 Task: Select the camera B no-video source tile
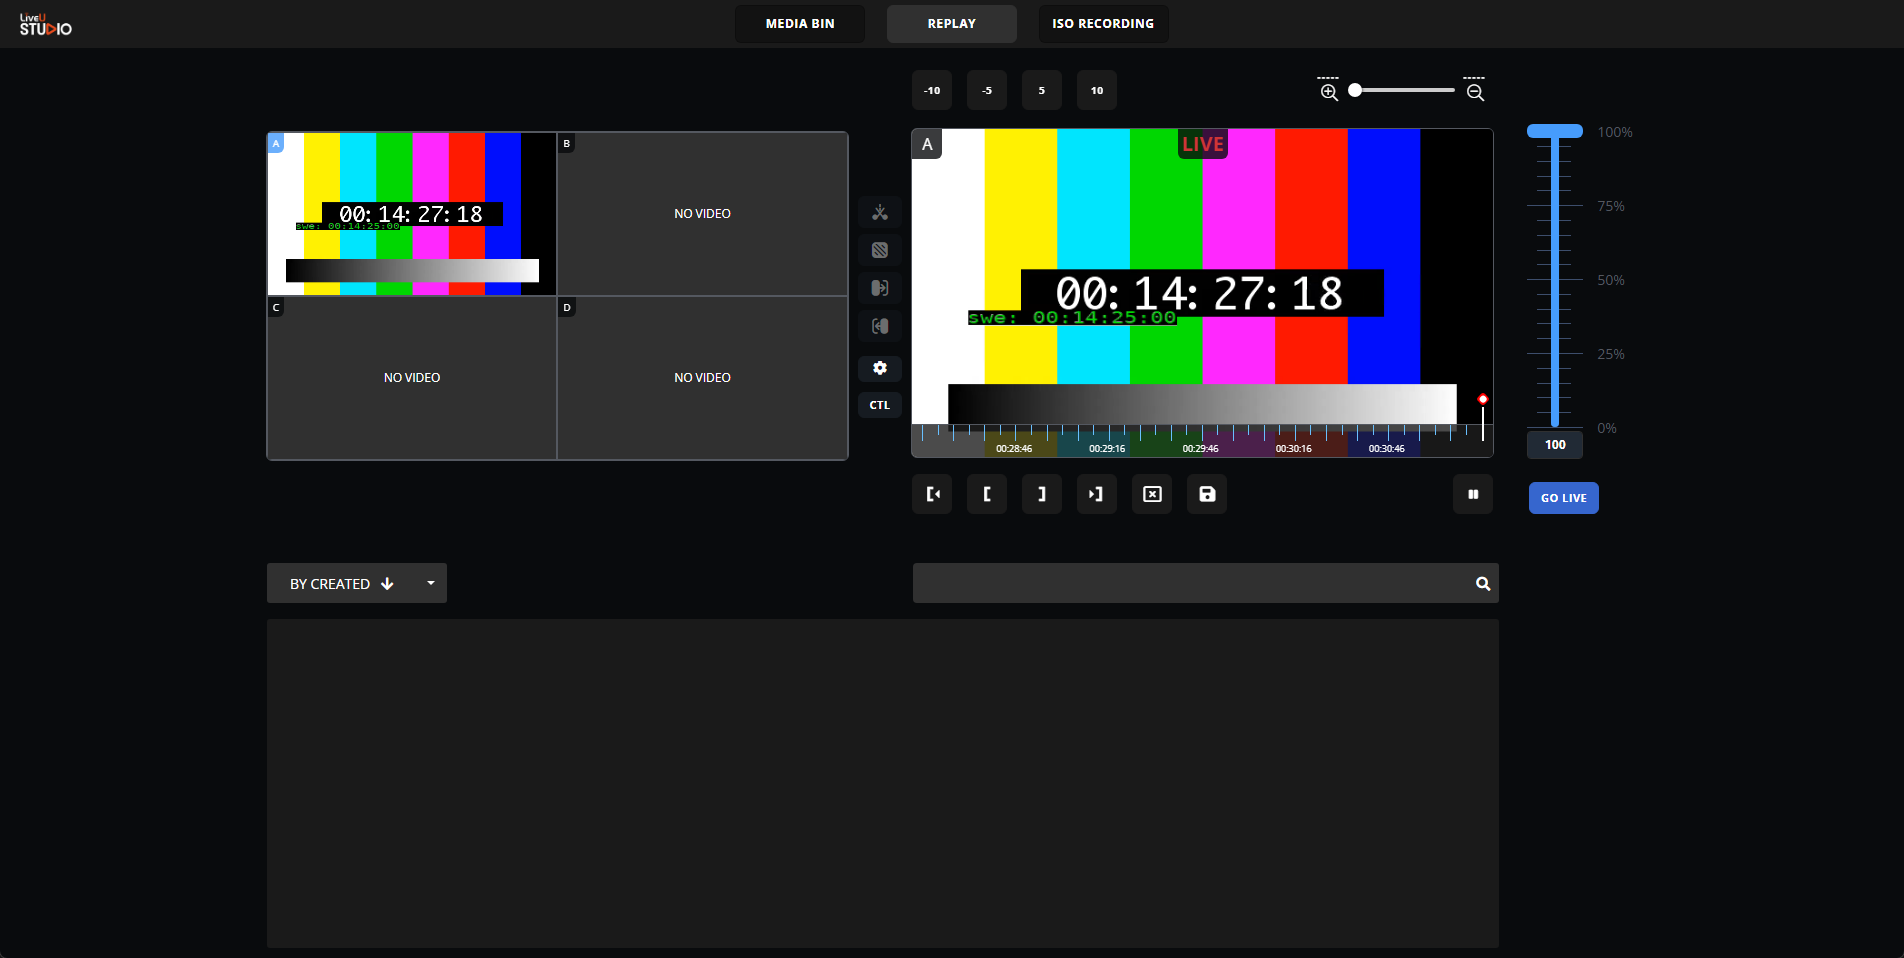click(702, 214)
